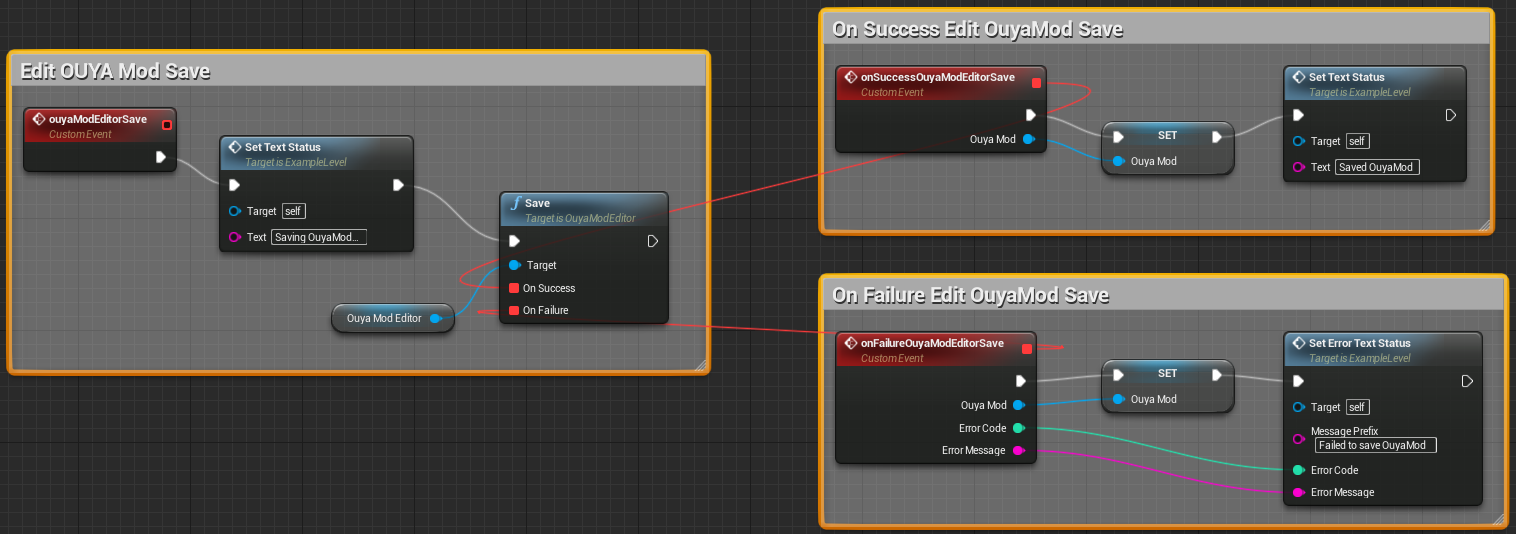Select the Save function node's f icon
This screenshot has width=1516, height=534.
coord(515,203)
